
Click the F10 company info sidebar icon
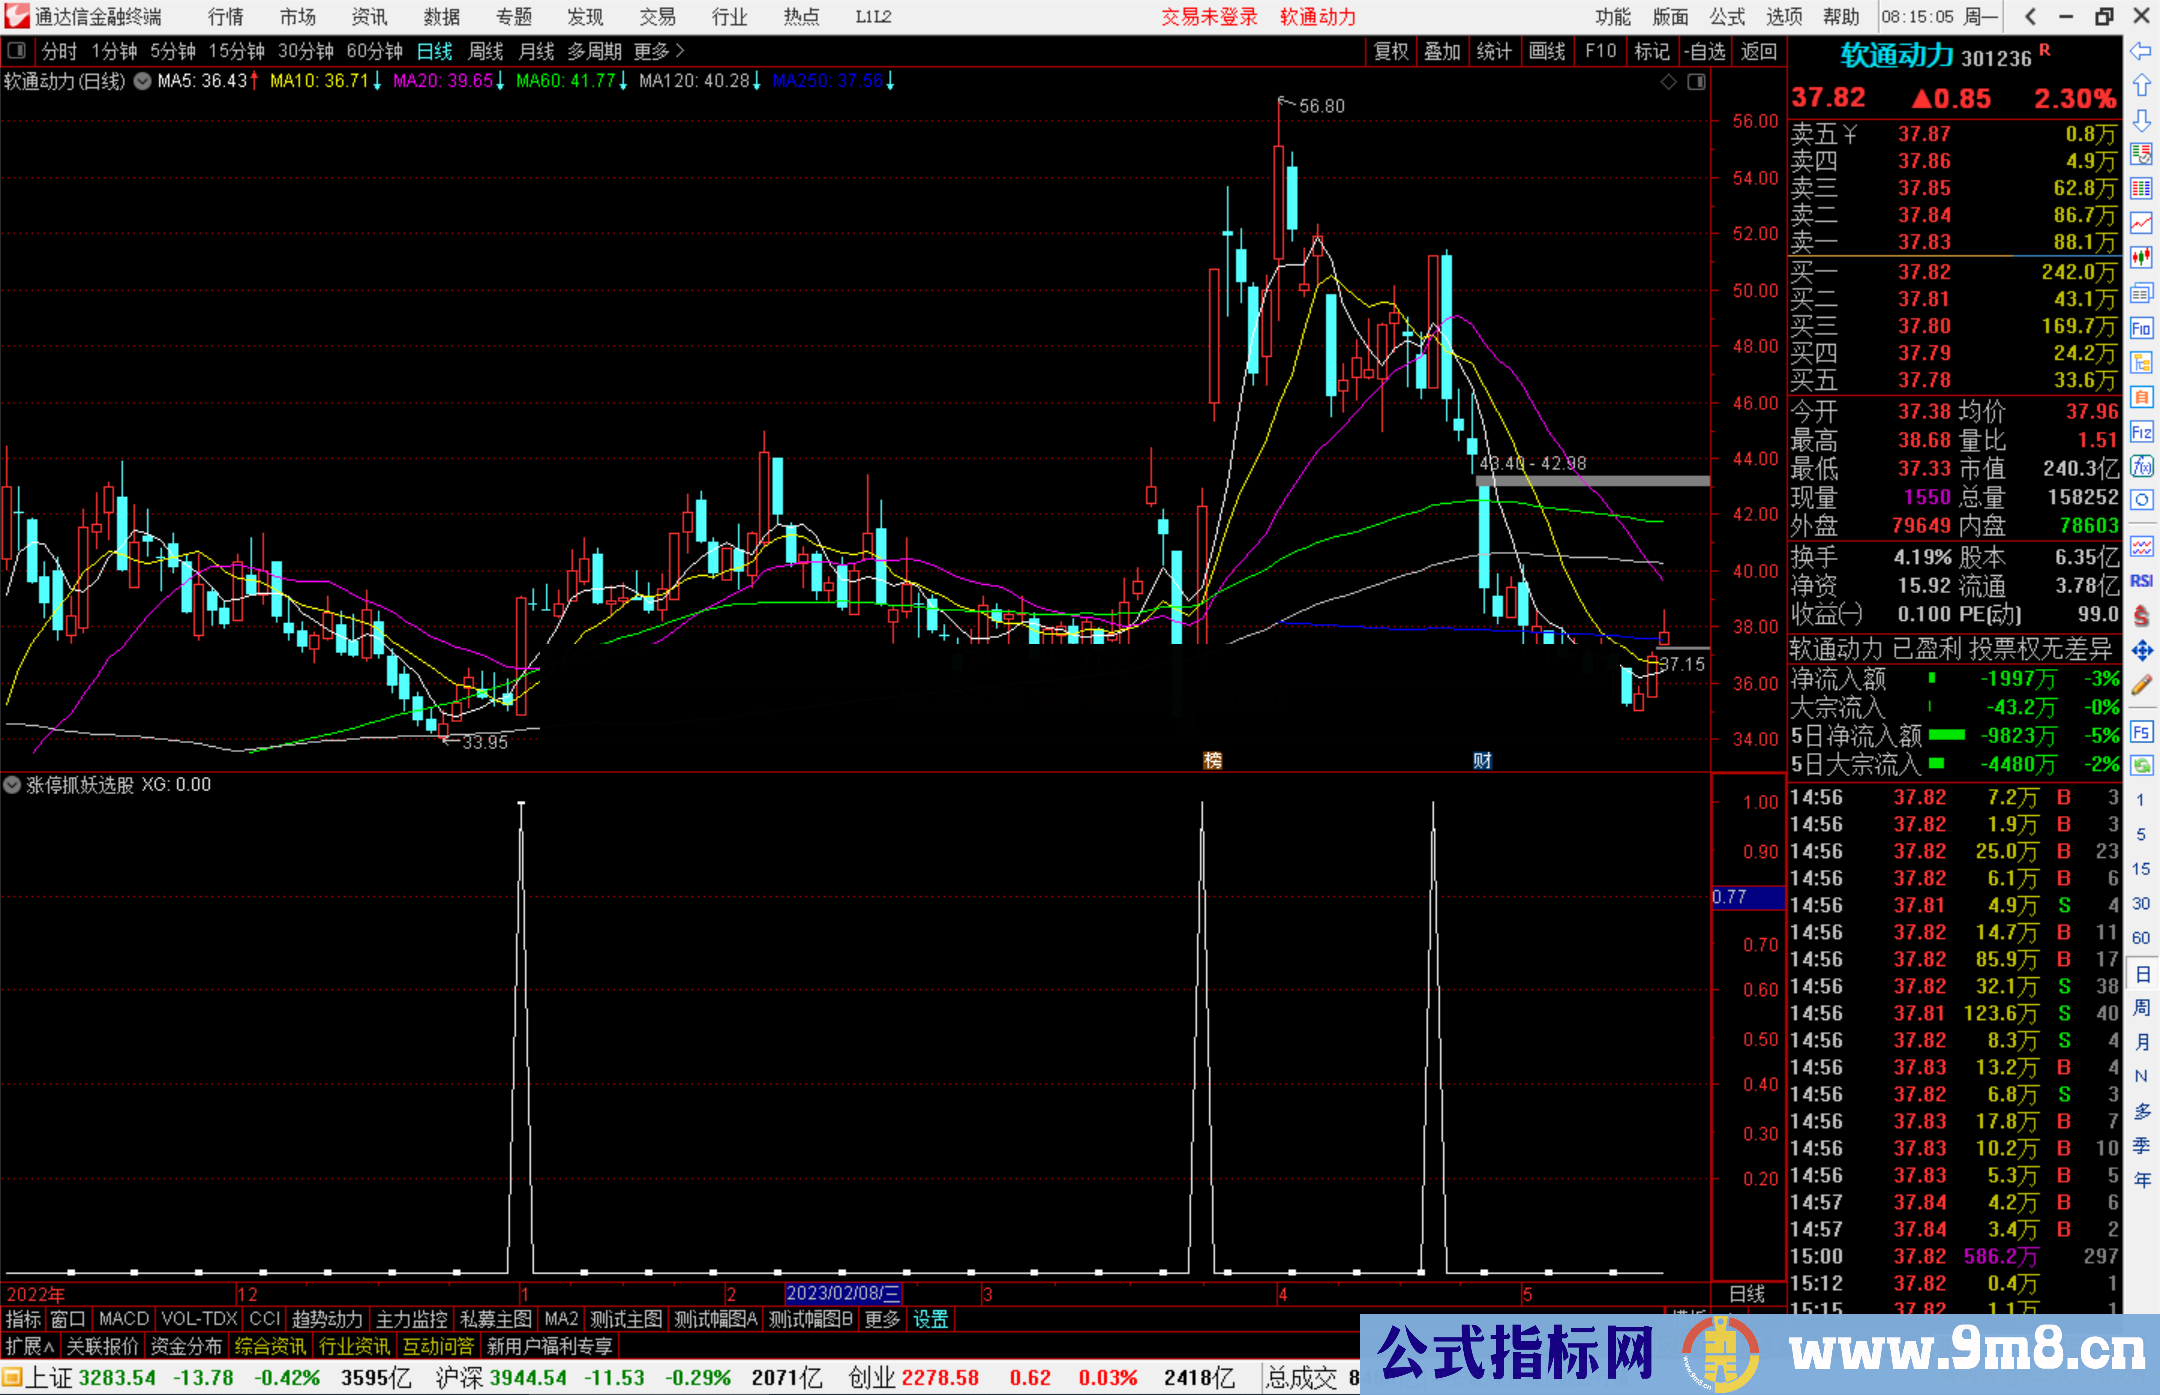click(x=2141, y=328)
